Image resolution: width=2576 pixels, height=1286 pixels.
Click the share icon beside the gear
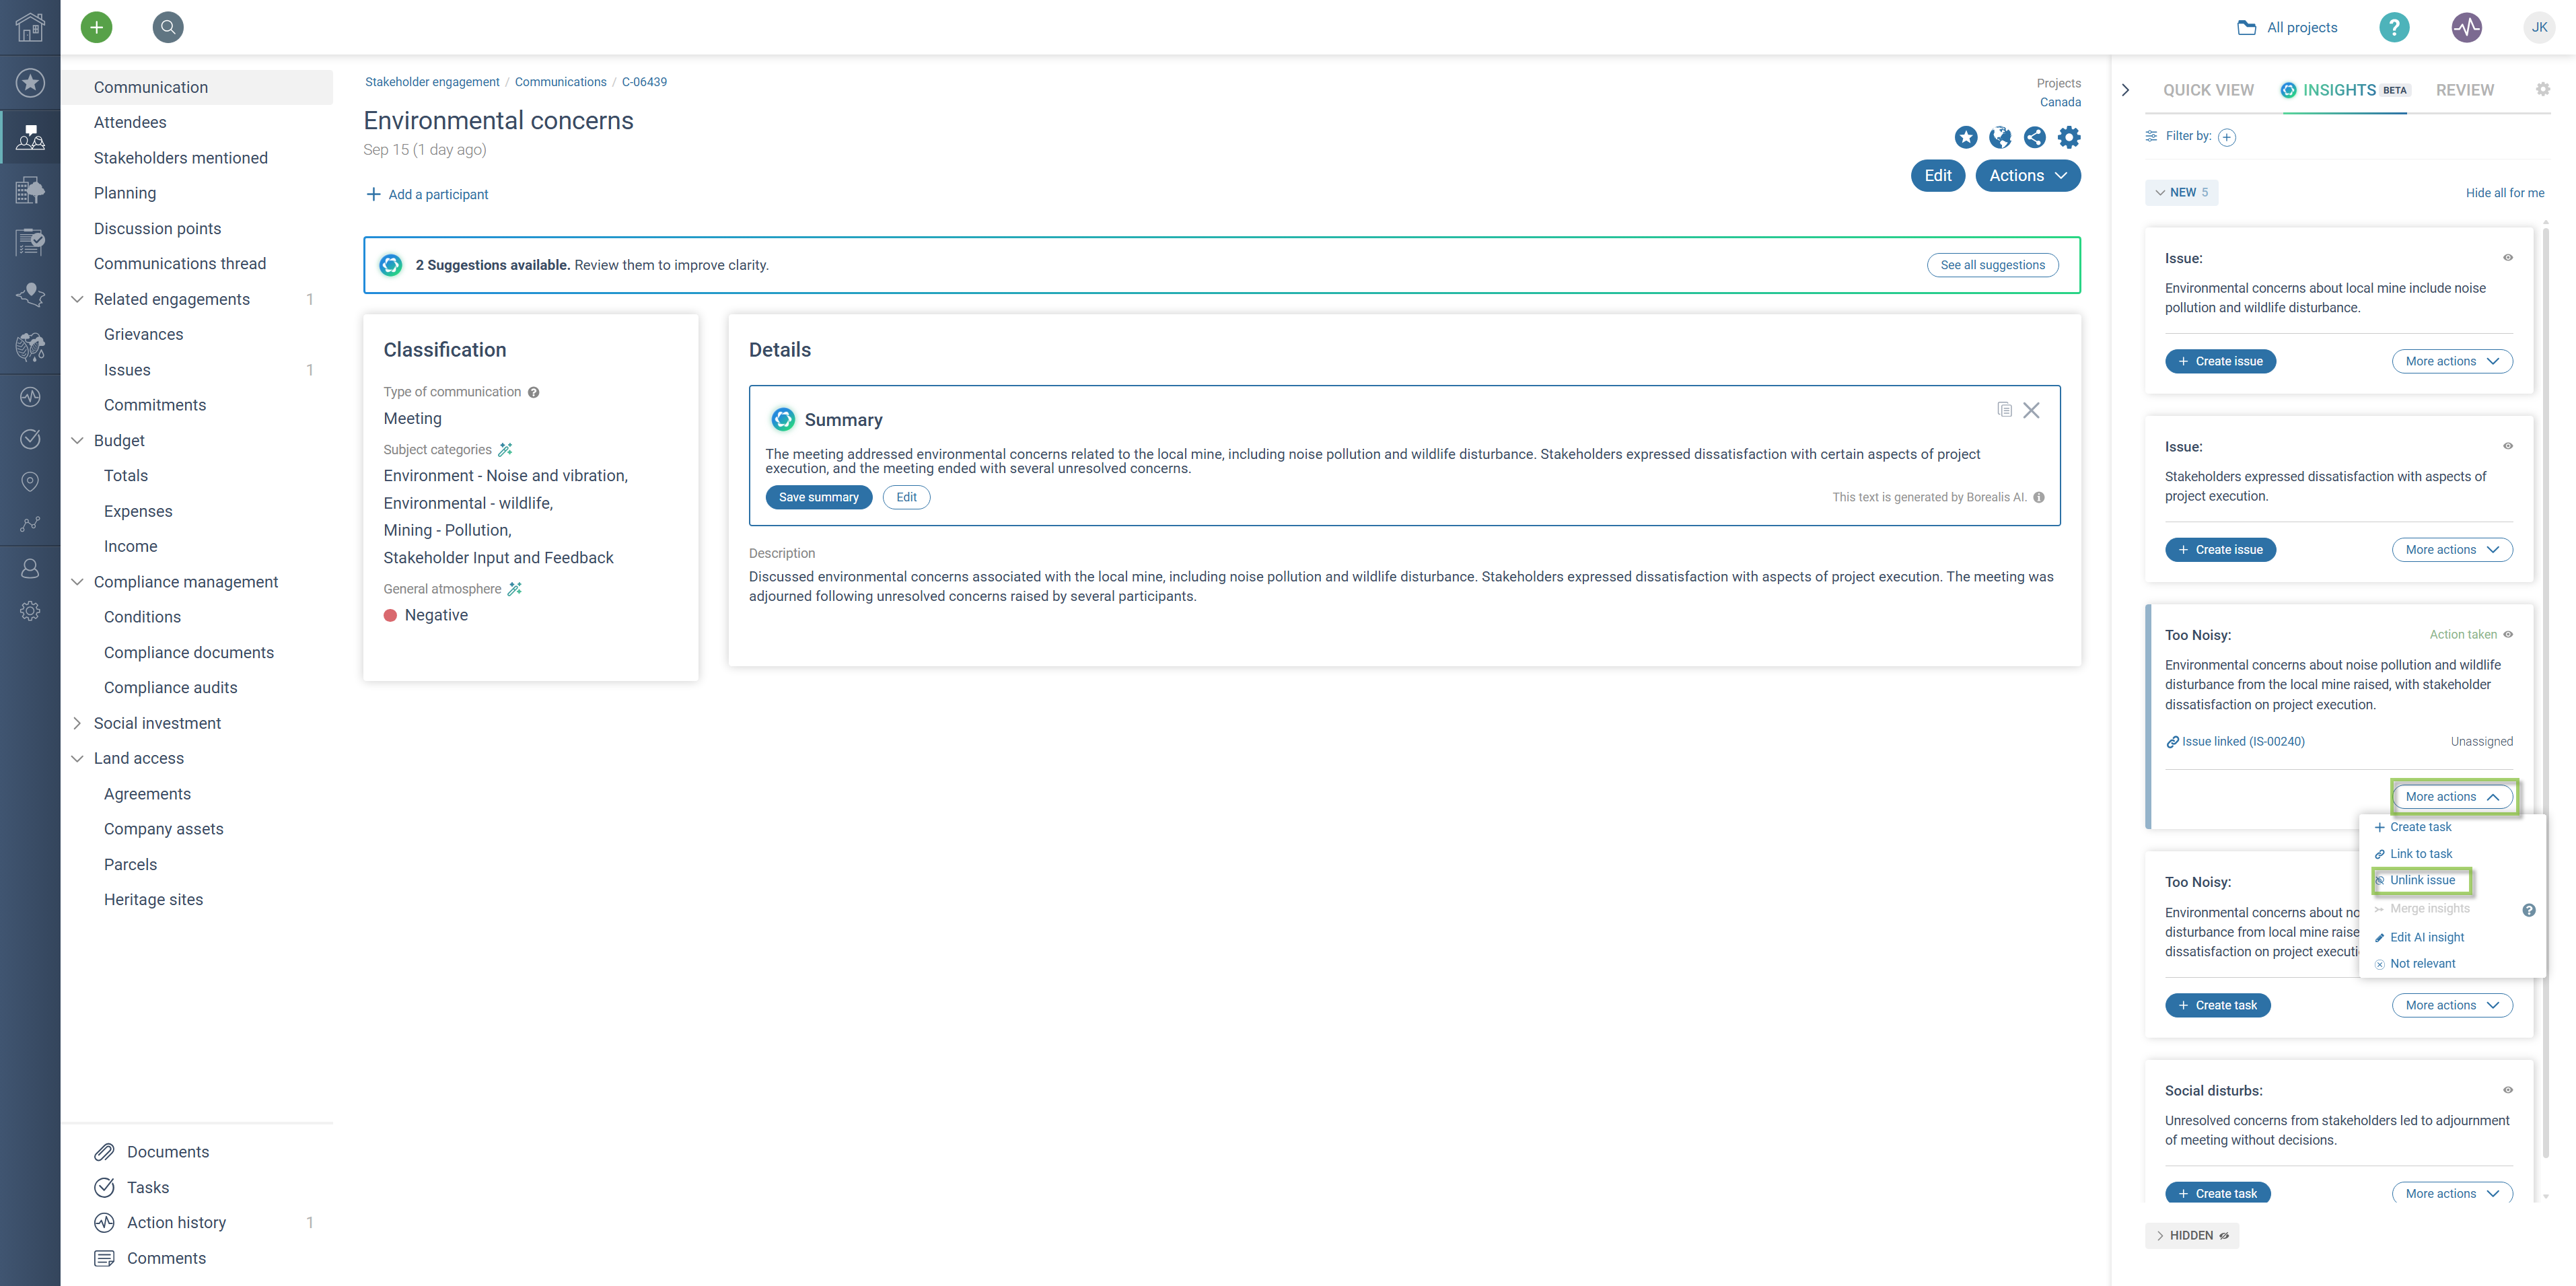pyautogui.click(x=2034, y=137)
